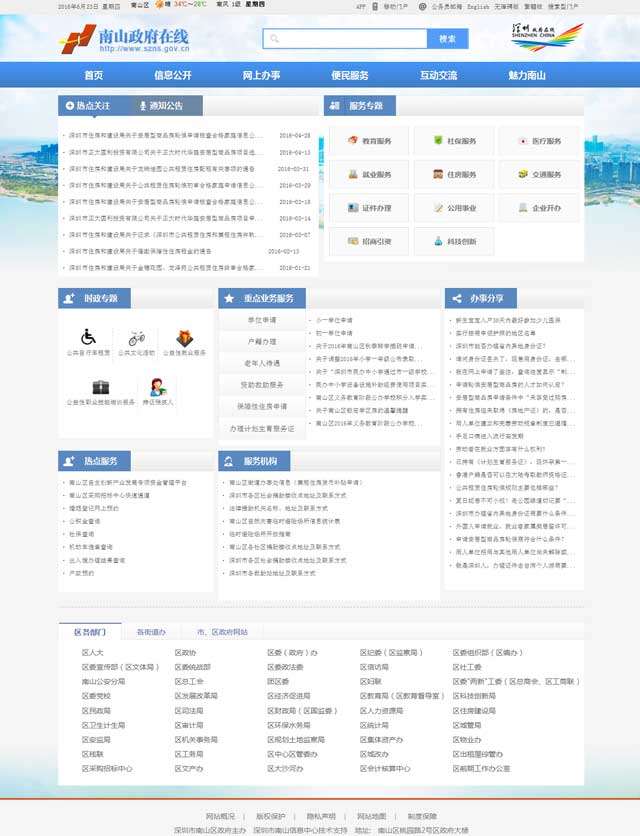Screen dimensions: 640x836
Task: Select the 学位申请 side tab
Action: click(x=262, y=320)
